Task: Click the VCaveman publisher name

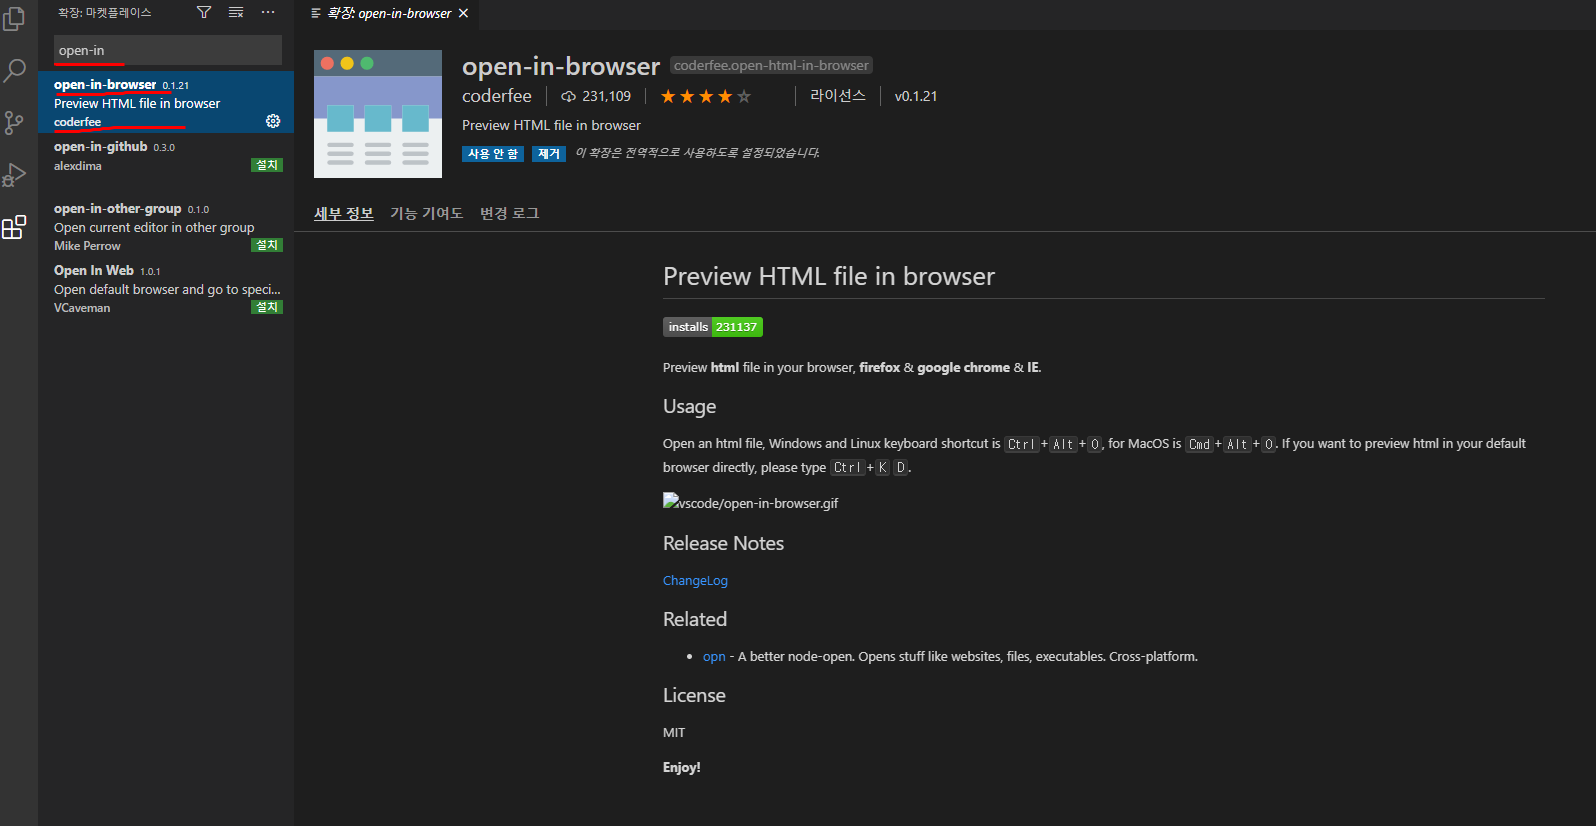Action: pyautogui.click(x=82, y=308)
